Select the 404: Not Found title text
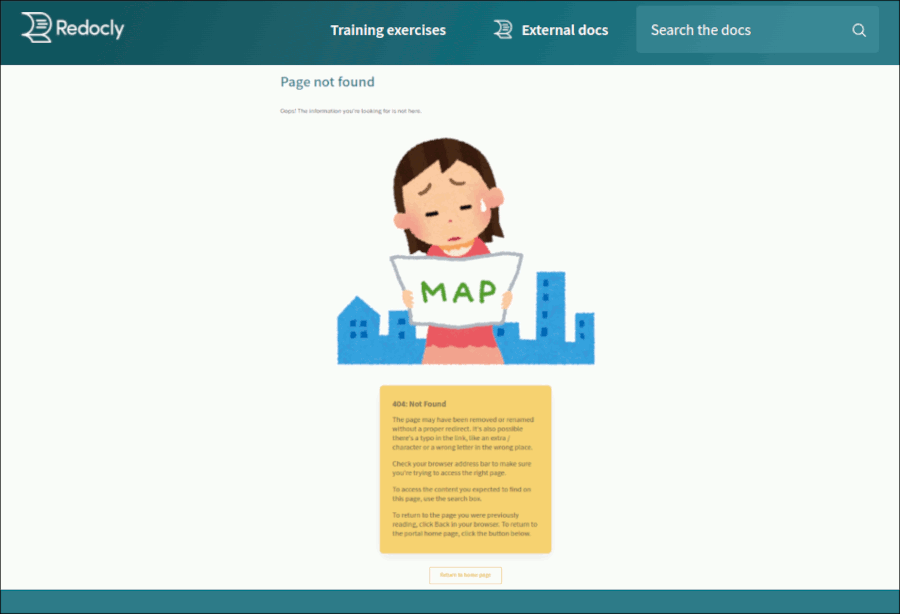The image size is (900, 614). pos(419,404)
